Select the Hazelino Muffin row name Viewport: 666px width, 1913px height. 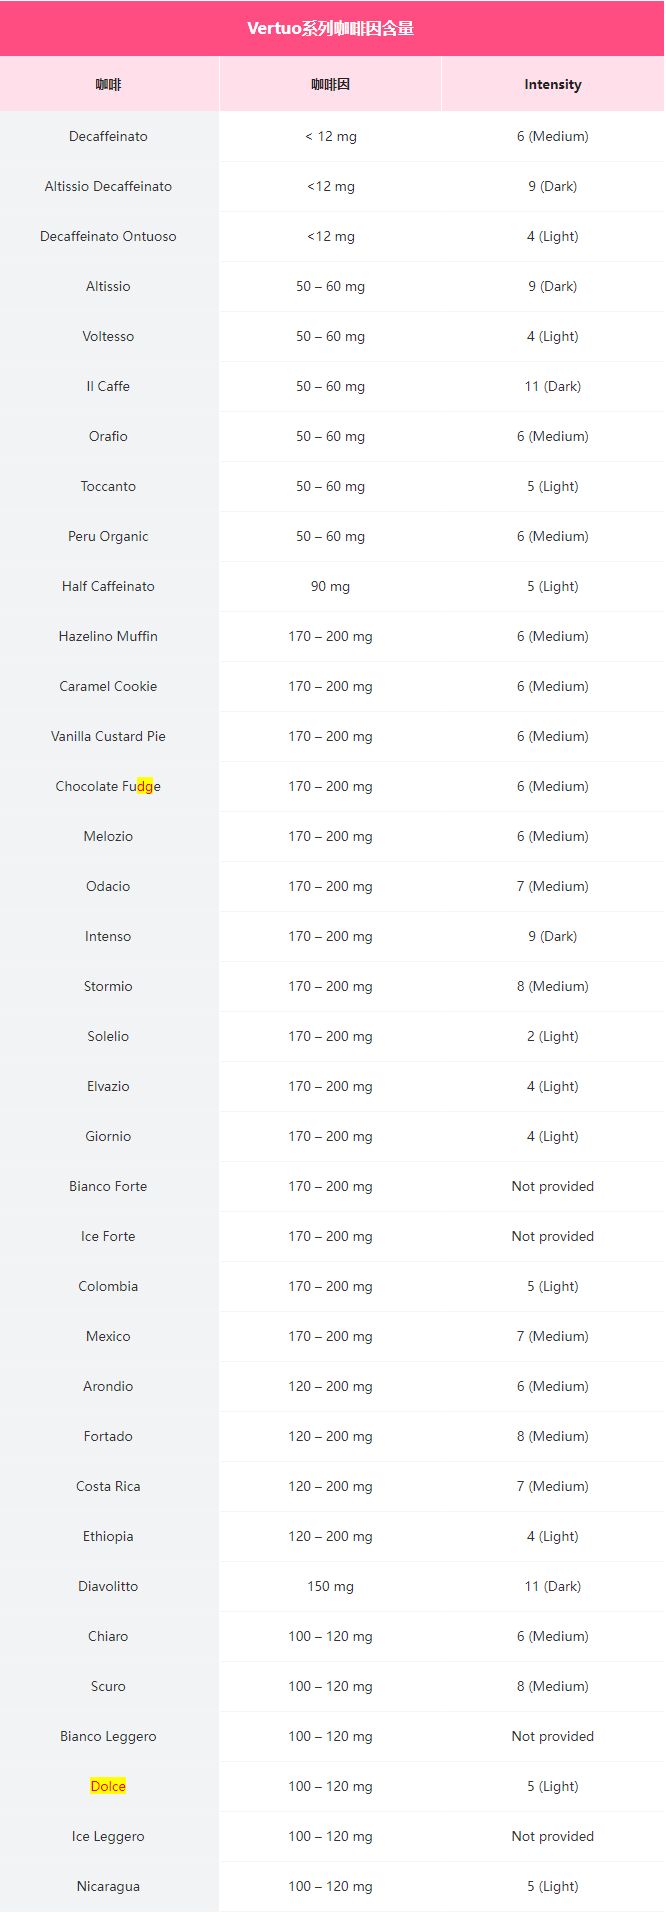pyautogui.click(x=108, y=636)
